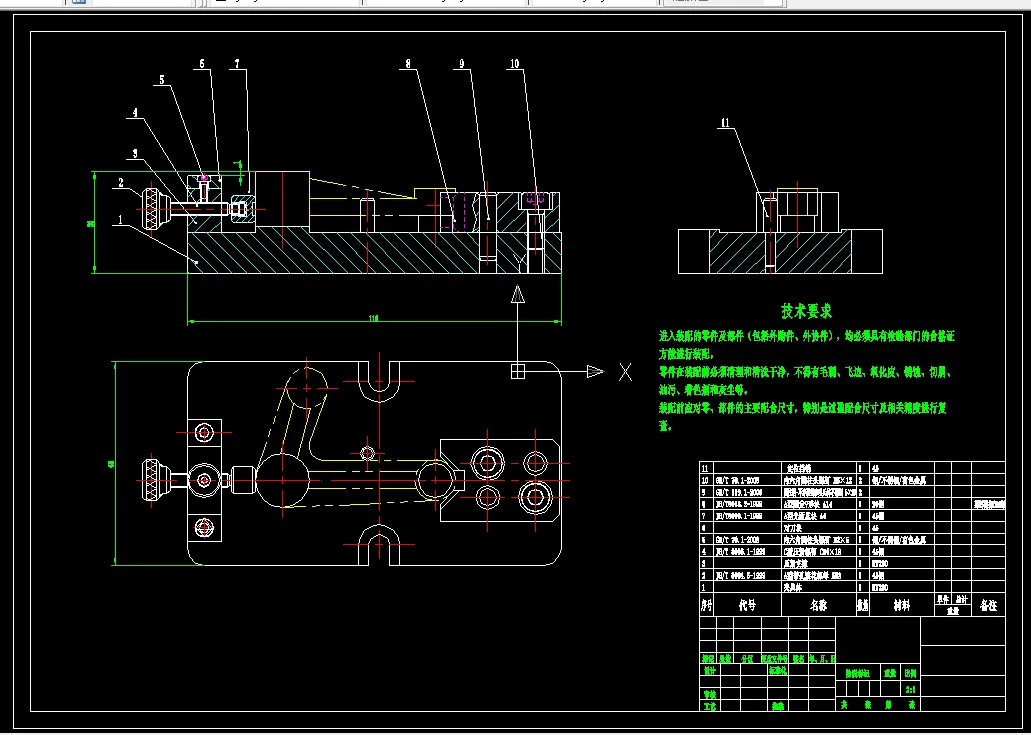Select the knurled knob labeled 2 in section view
Image resolution: width=1031 pixels, height=735 pixels.
coord(152,209)
